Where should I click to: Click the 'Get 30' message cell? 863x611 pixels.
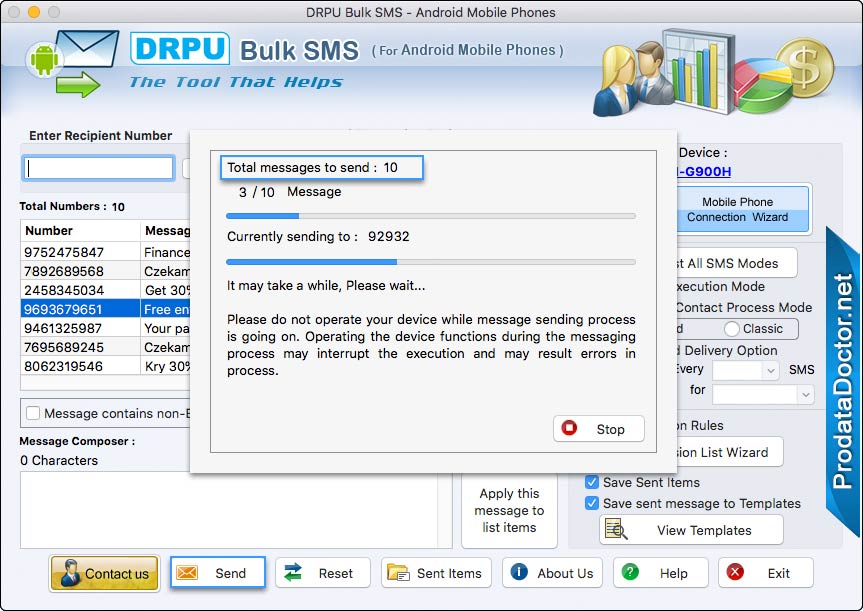166,290
